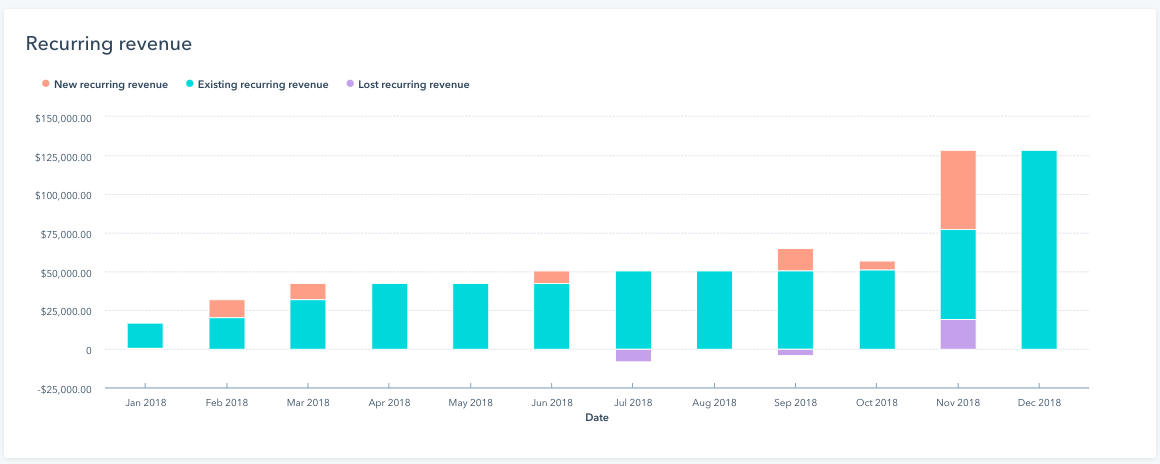The height and width of the screenshot is (464, 1160).
Task: Select the large orange segment in Nov 2018
Action: click(x=958, y=190)
